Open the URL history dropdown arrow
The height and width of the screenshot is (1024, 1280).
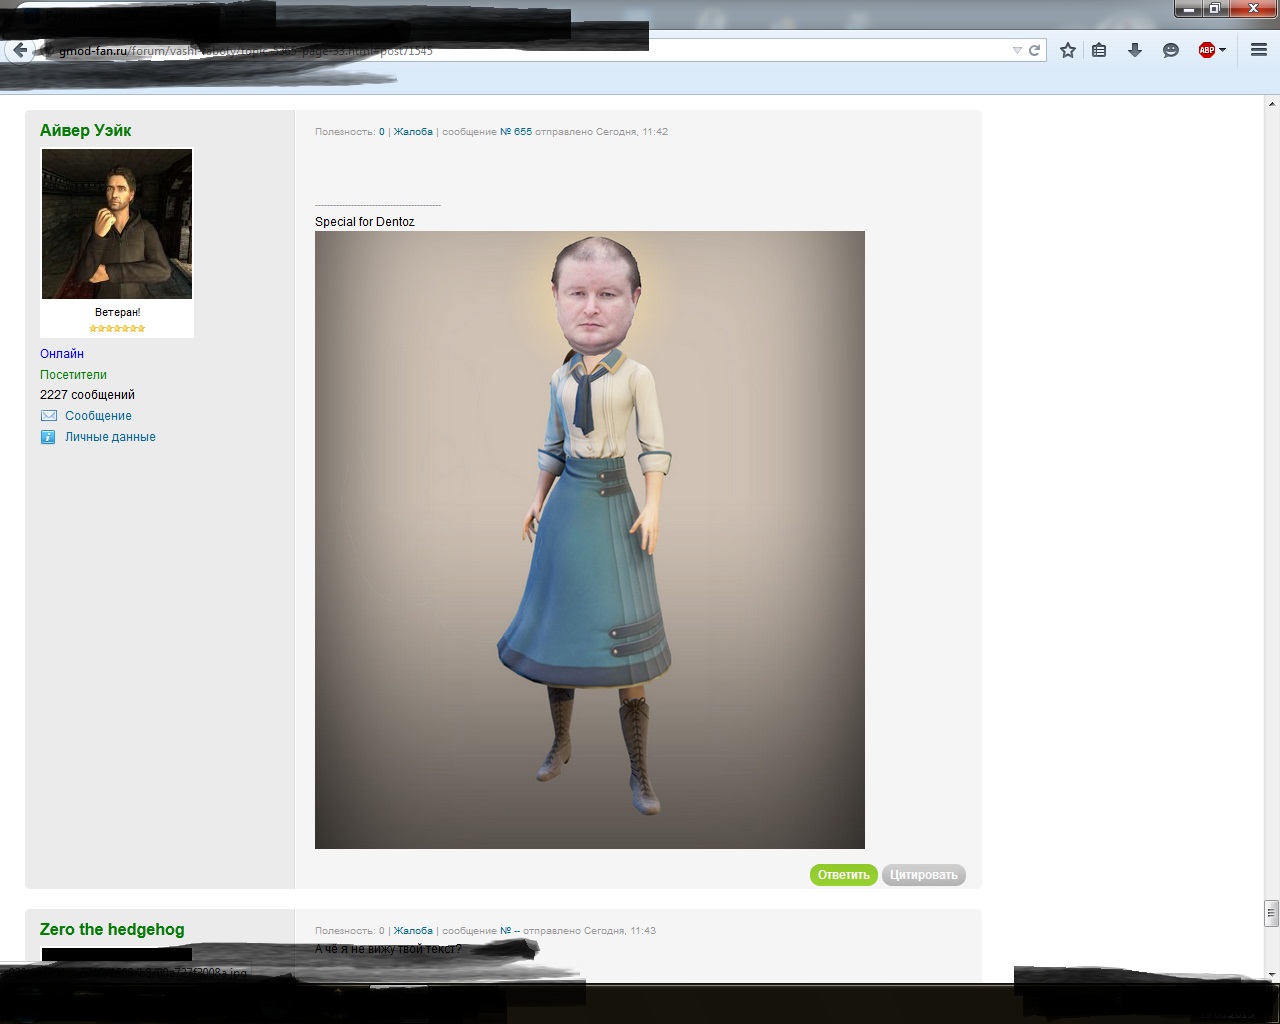point(1017,50)
